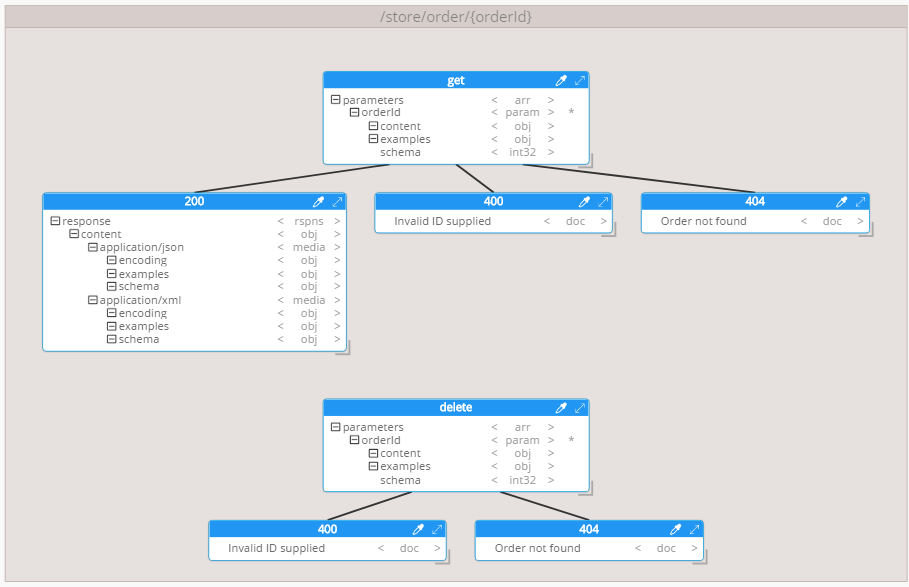Click the eyedropper icon on 200 node

(x=318, y=202)
